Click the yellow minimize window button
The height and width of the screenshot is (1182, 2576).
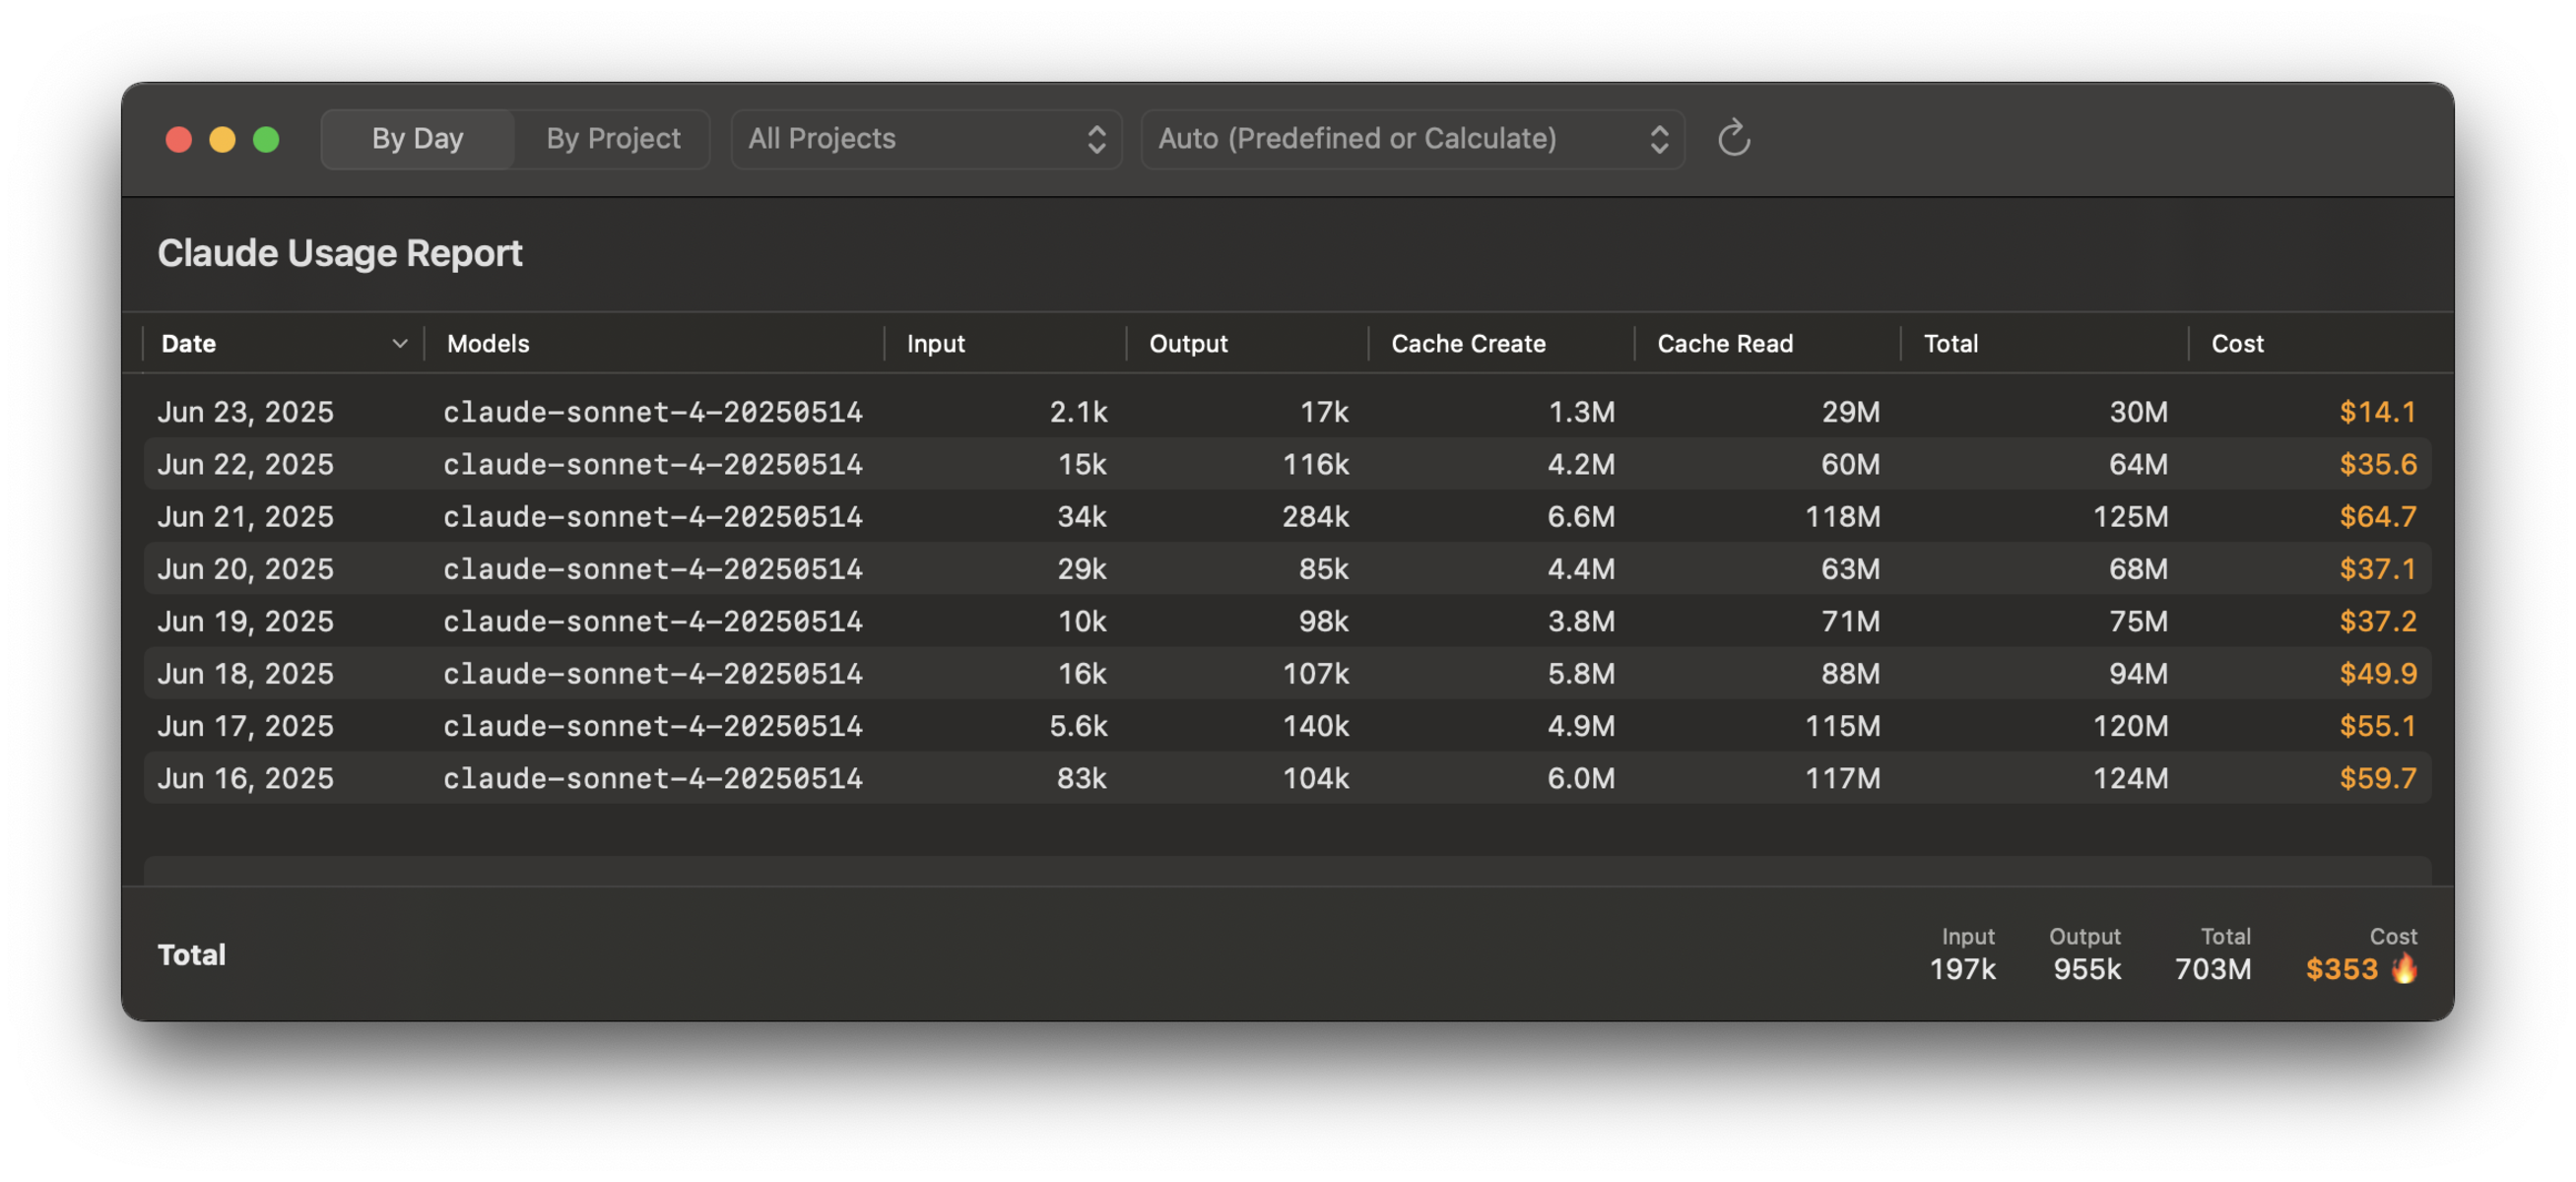222,139
